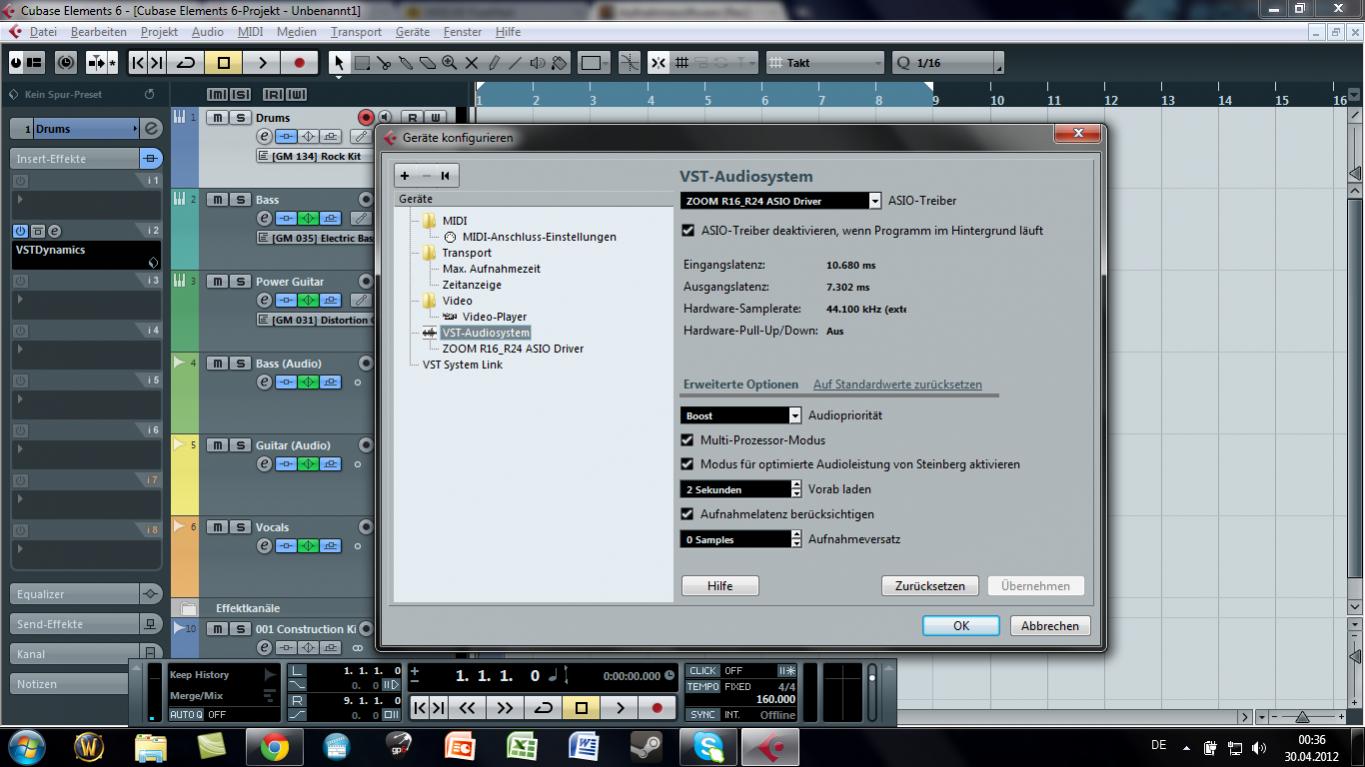1365x767 pixels.
Task: Open the Projekt menu
Action: tap(159, 32)
